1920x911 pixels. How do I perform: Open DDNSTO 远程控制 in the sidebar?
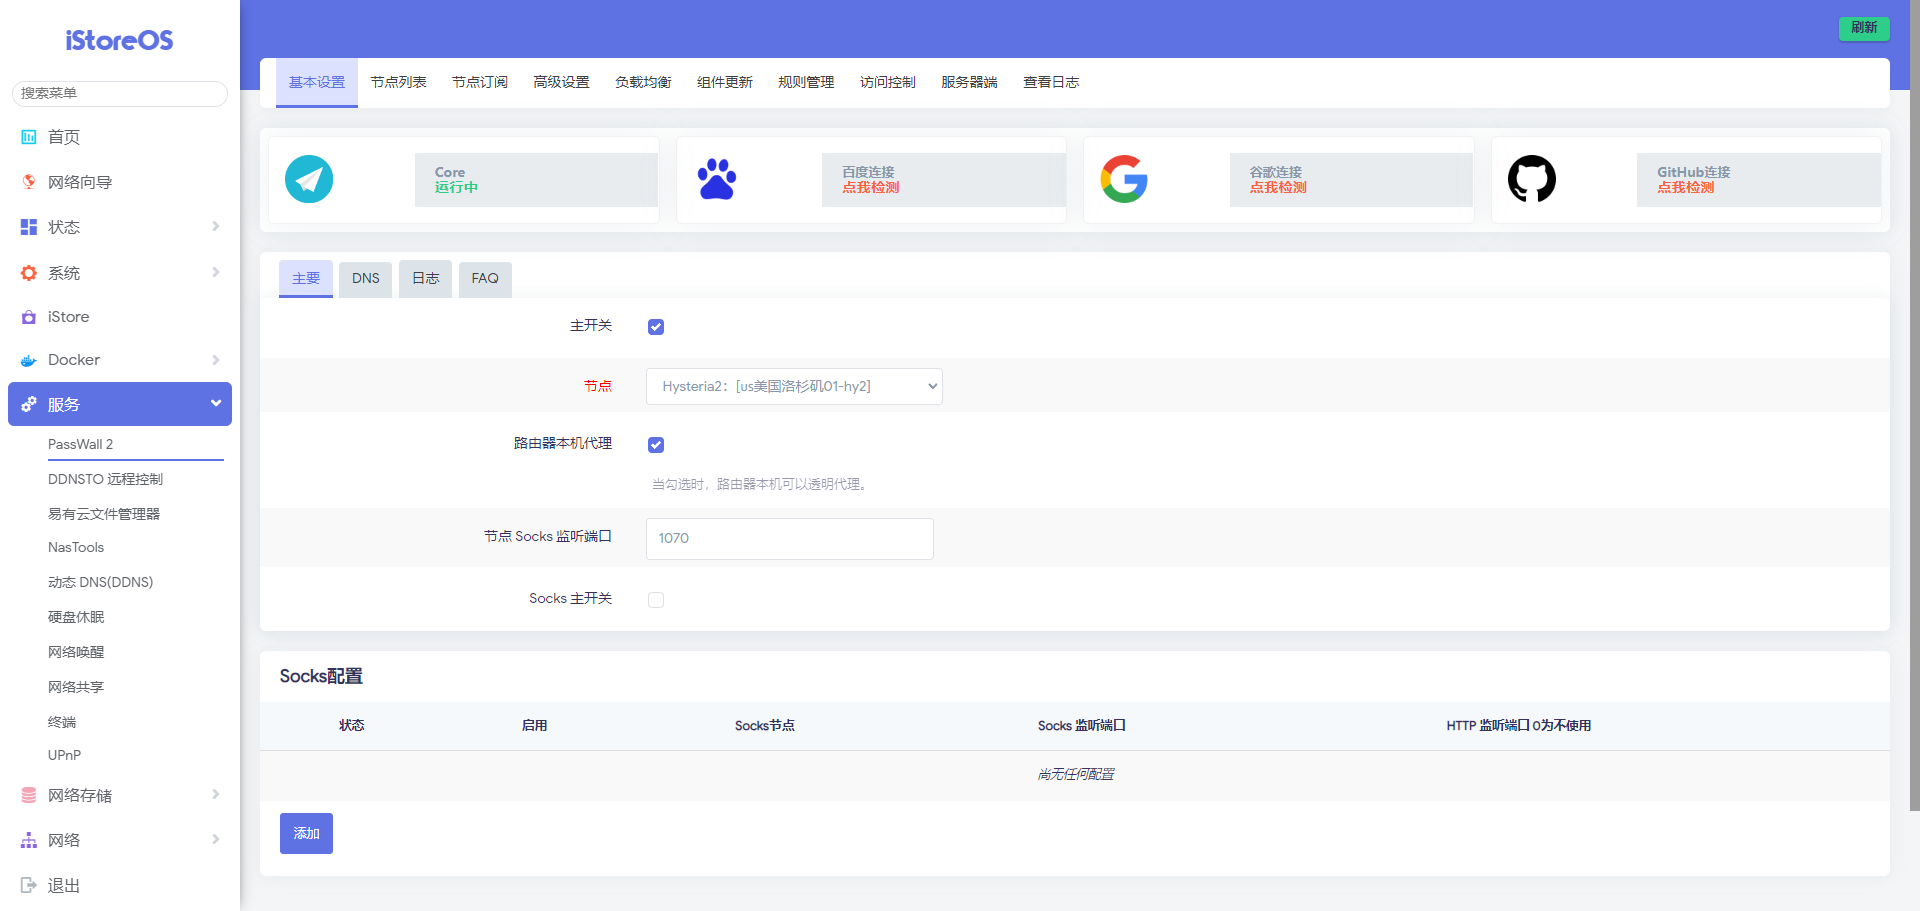[x=105, y=479]
